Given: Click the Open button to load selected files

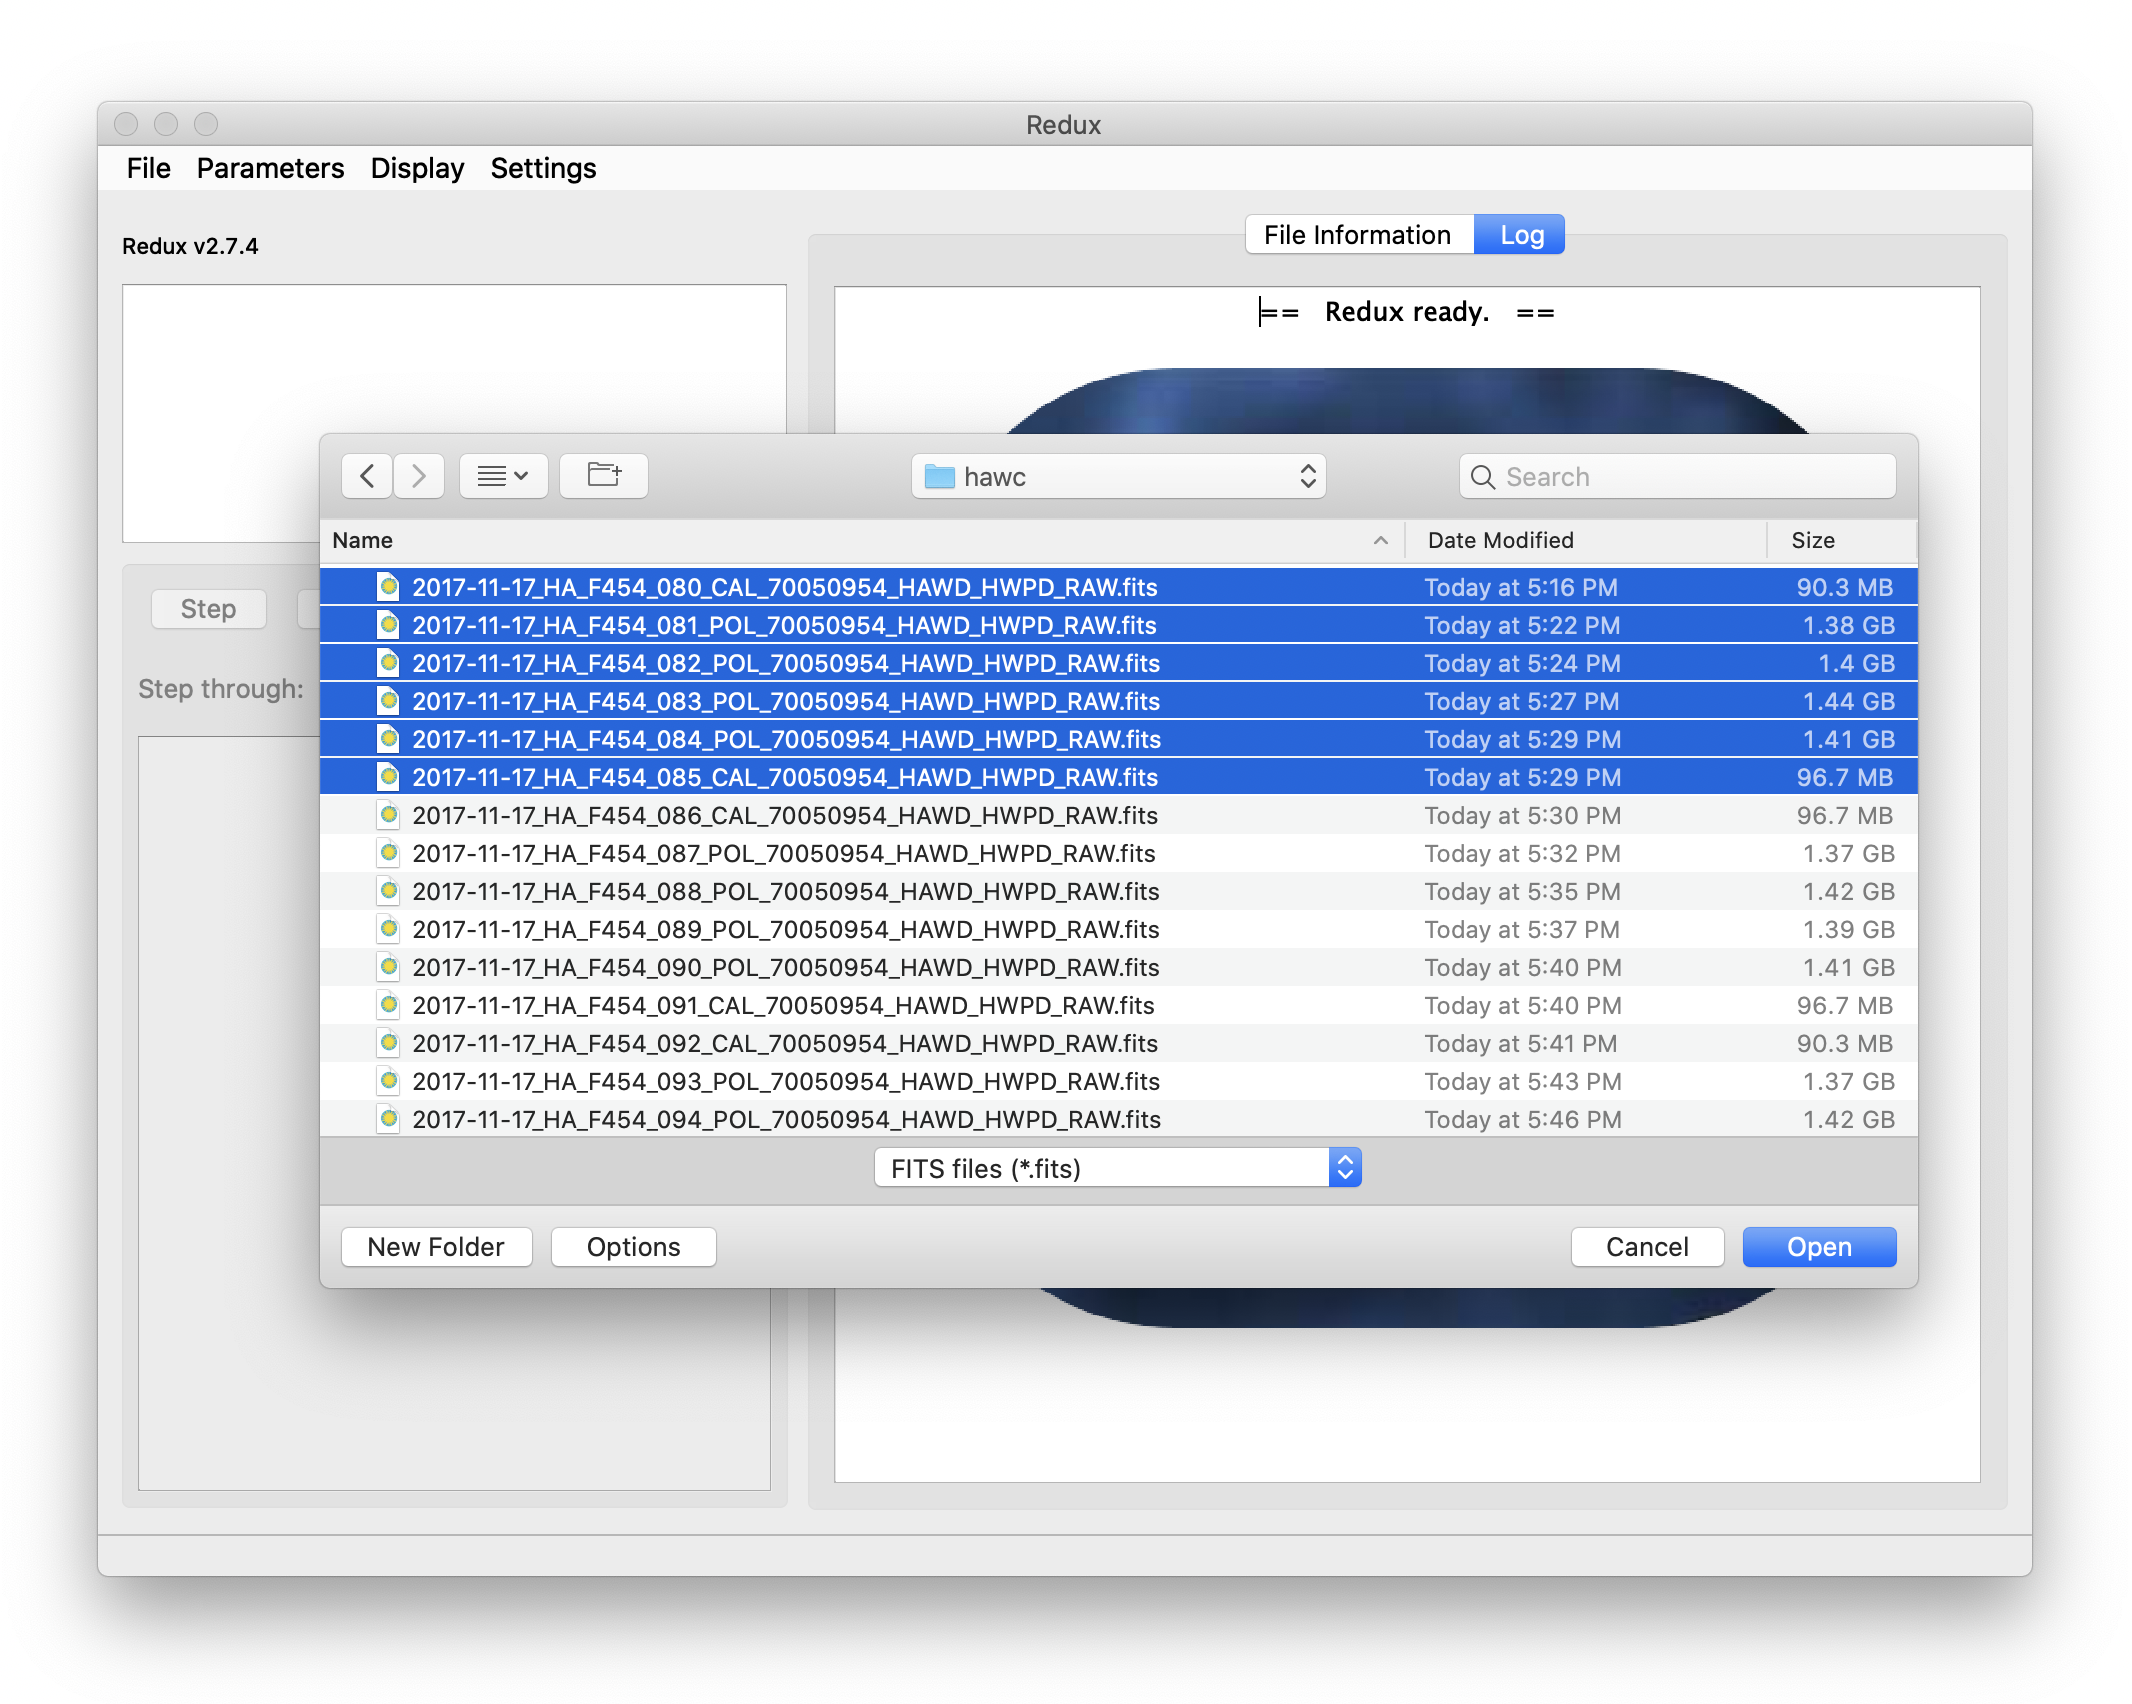Looking at the screenshot, I should point(1818,1246).
